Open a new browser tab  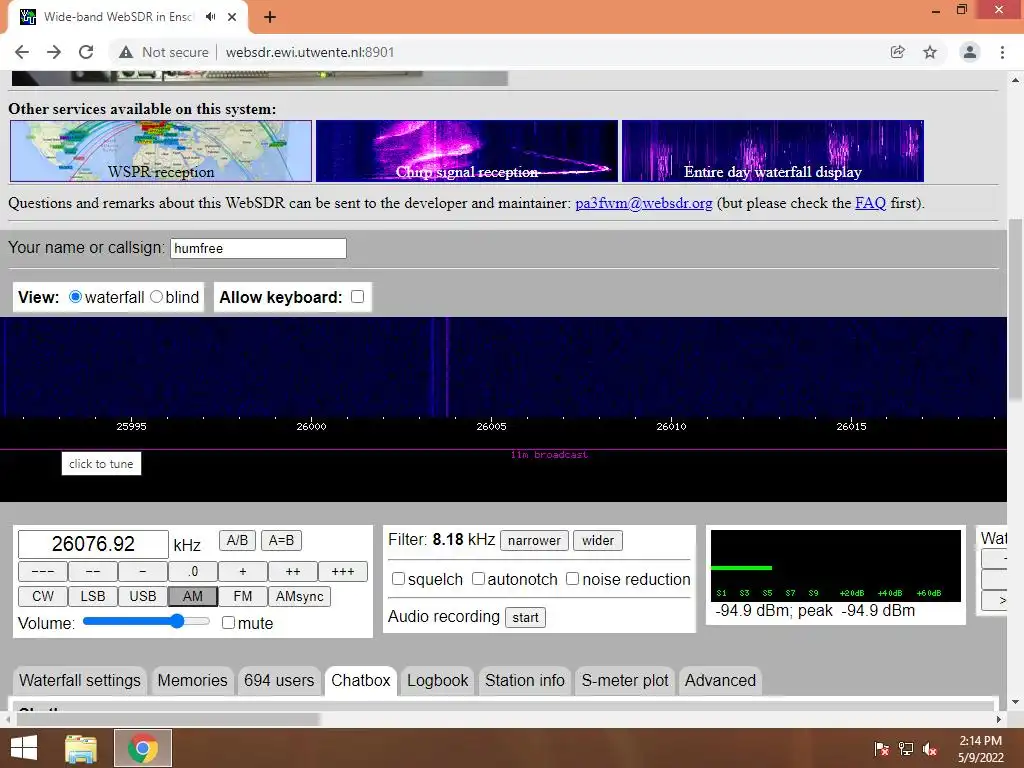tap(270, 17)
